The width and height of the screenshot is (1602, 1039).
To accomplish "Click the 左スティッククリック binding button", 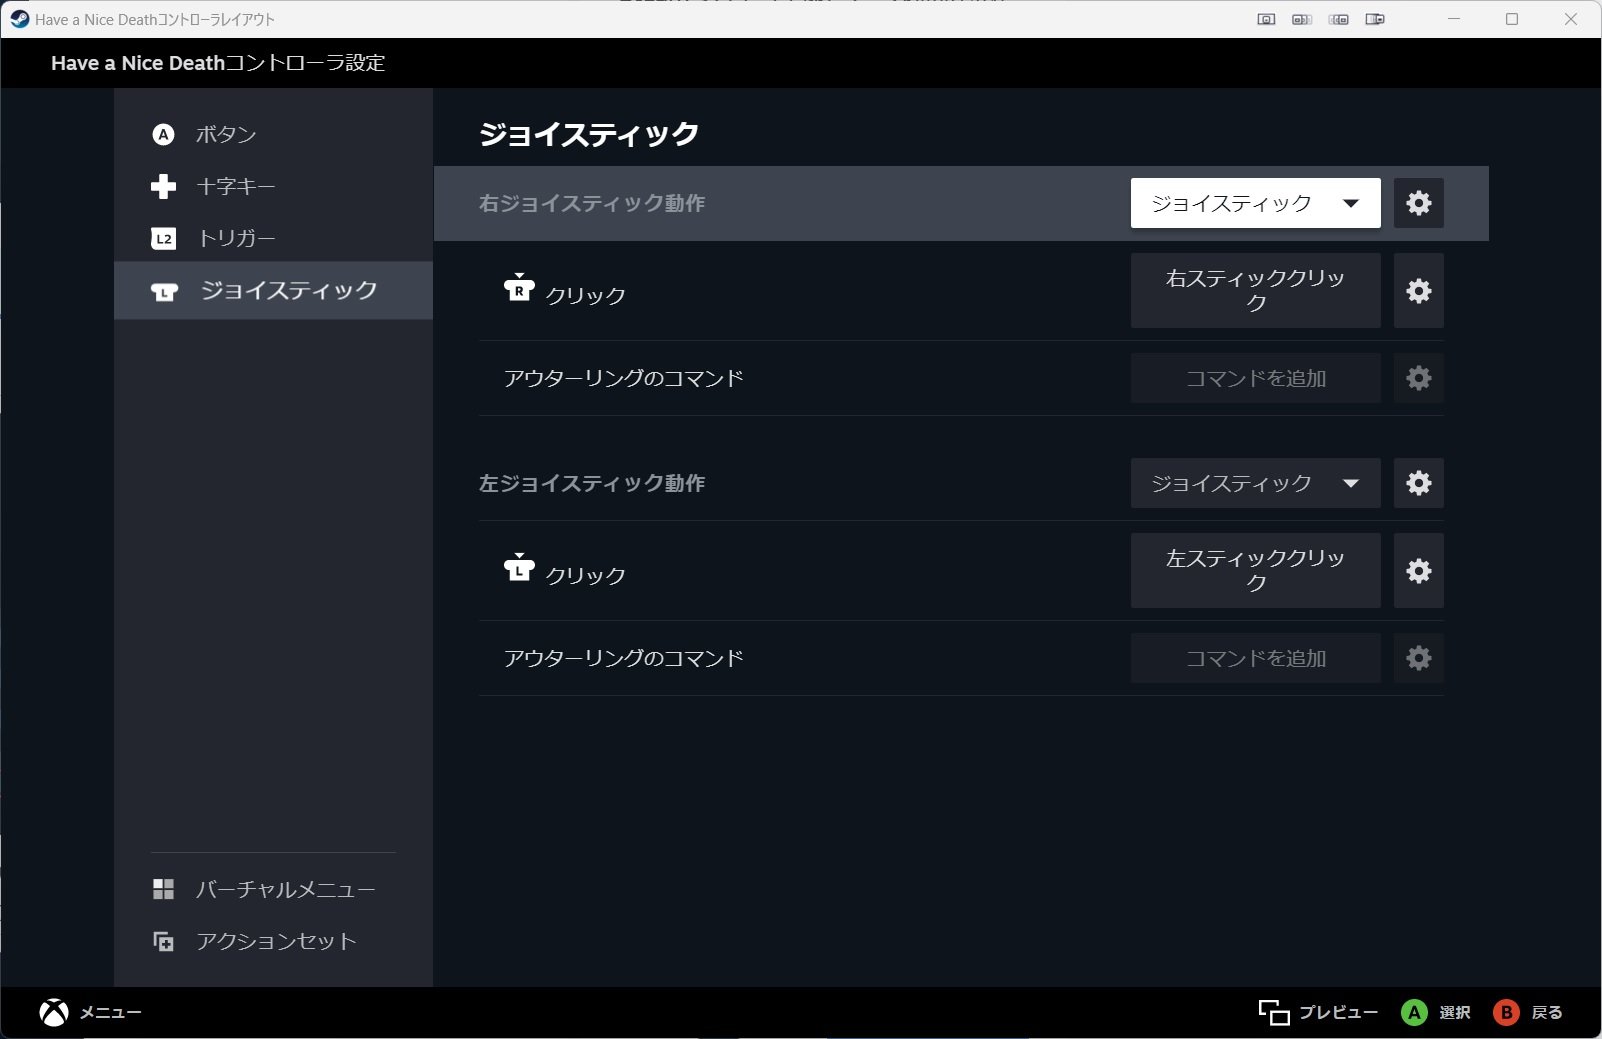I will 1255,570.
